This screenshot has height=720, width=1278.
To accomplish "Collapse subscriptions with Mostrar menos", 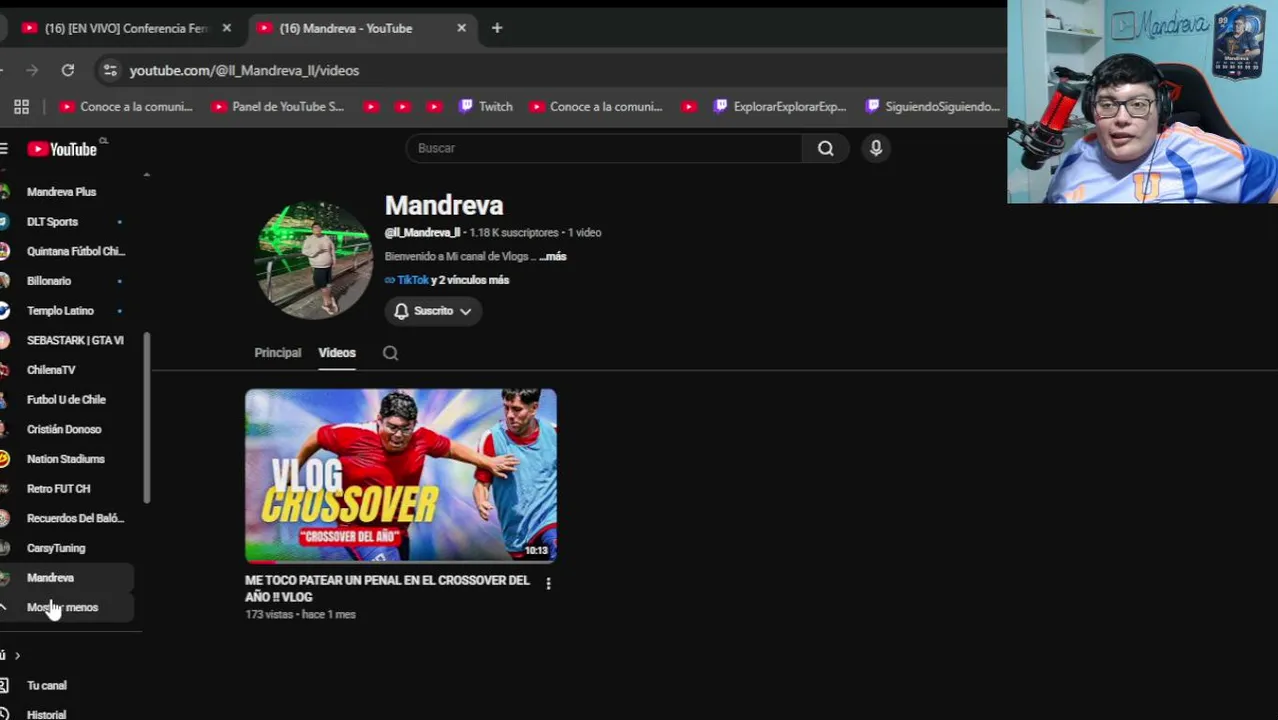I will tap(62, 608).
